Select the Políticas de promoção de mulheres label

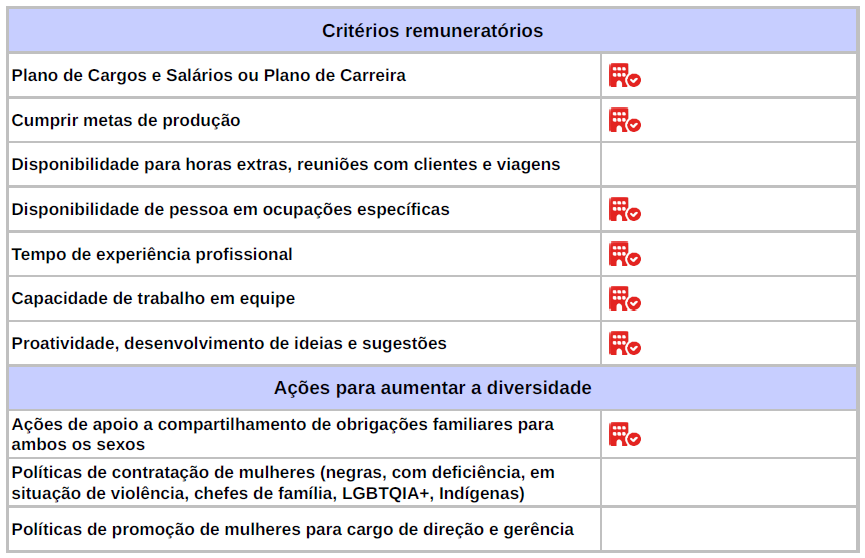click(292, 529)
